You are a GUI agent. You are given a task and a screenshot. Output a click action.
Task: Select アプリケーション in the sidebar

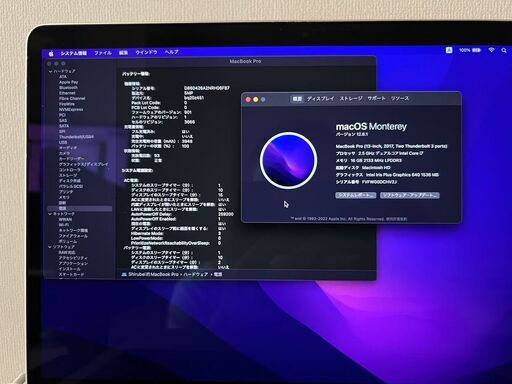point(73,263)
